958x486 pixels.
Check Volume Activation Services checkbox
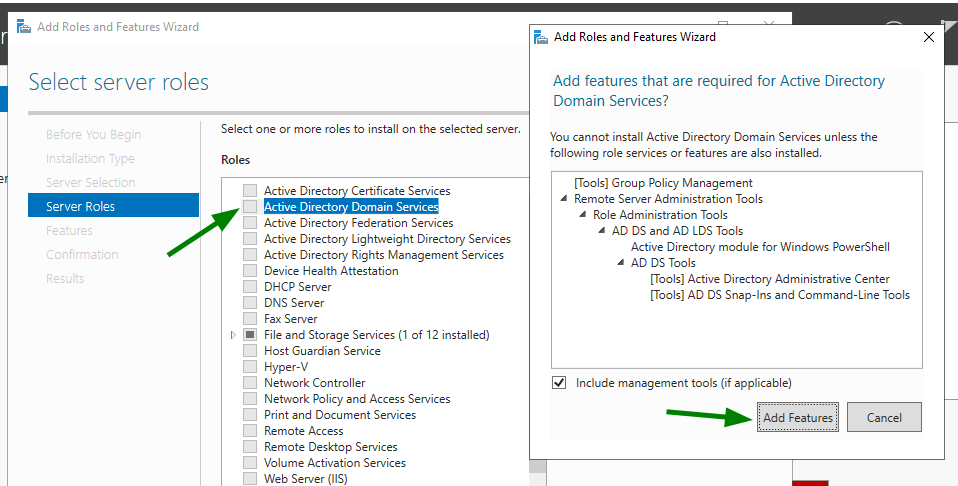tap(250, 463)
